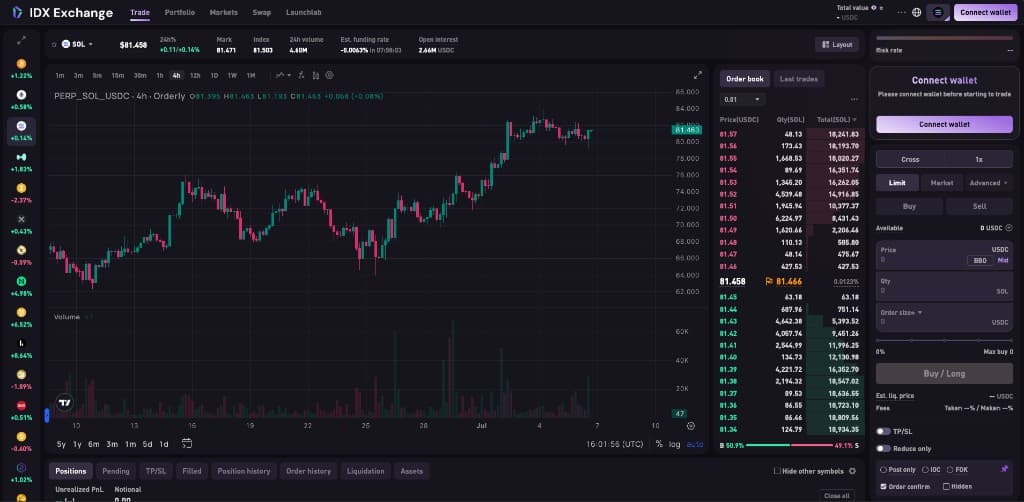Maximize the chart with the fullscreen icon
The image size is (1024, 502).
point(697,75)
